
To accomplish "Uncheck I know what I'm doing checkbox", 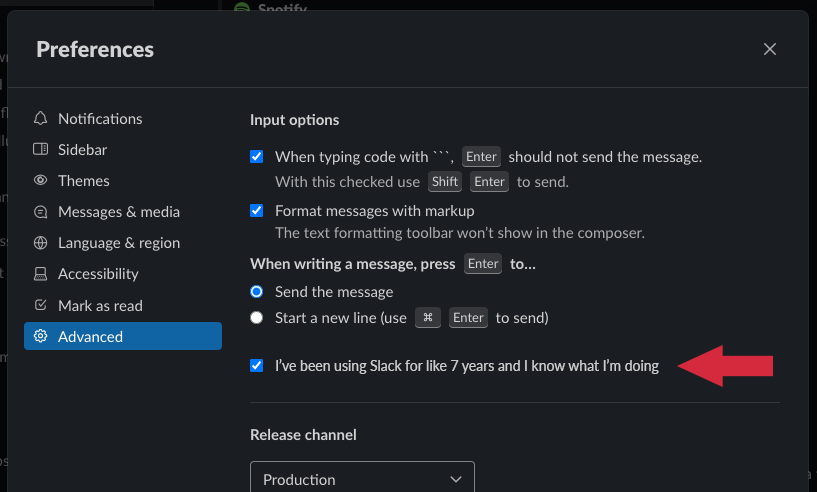I will [256, 365].
